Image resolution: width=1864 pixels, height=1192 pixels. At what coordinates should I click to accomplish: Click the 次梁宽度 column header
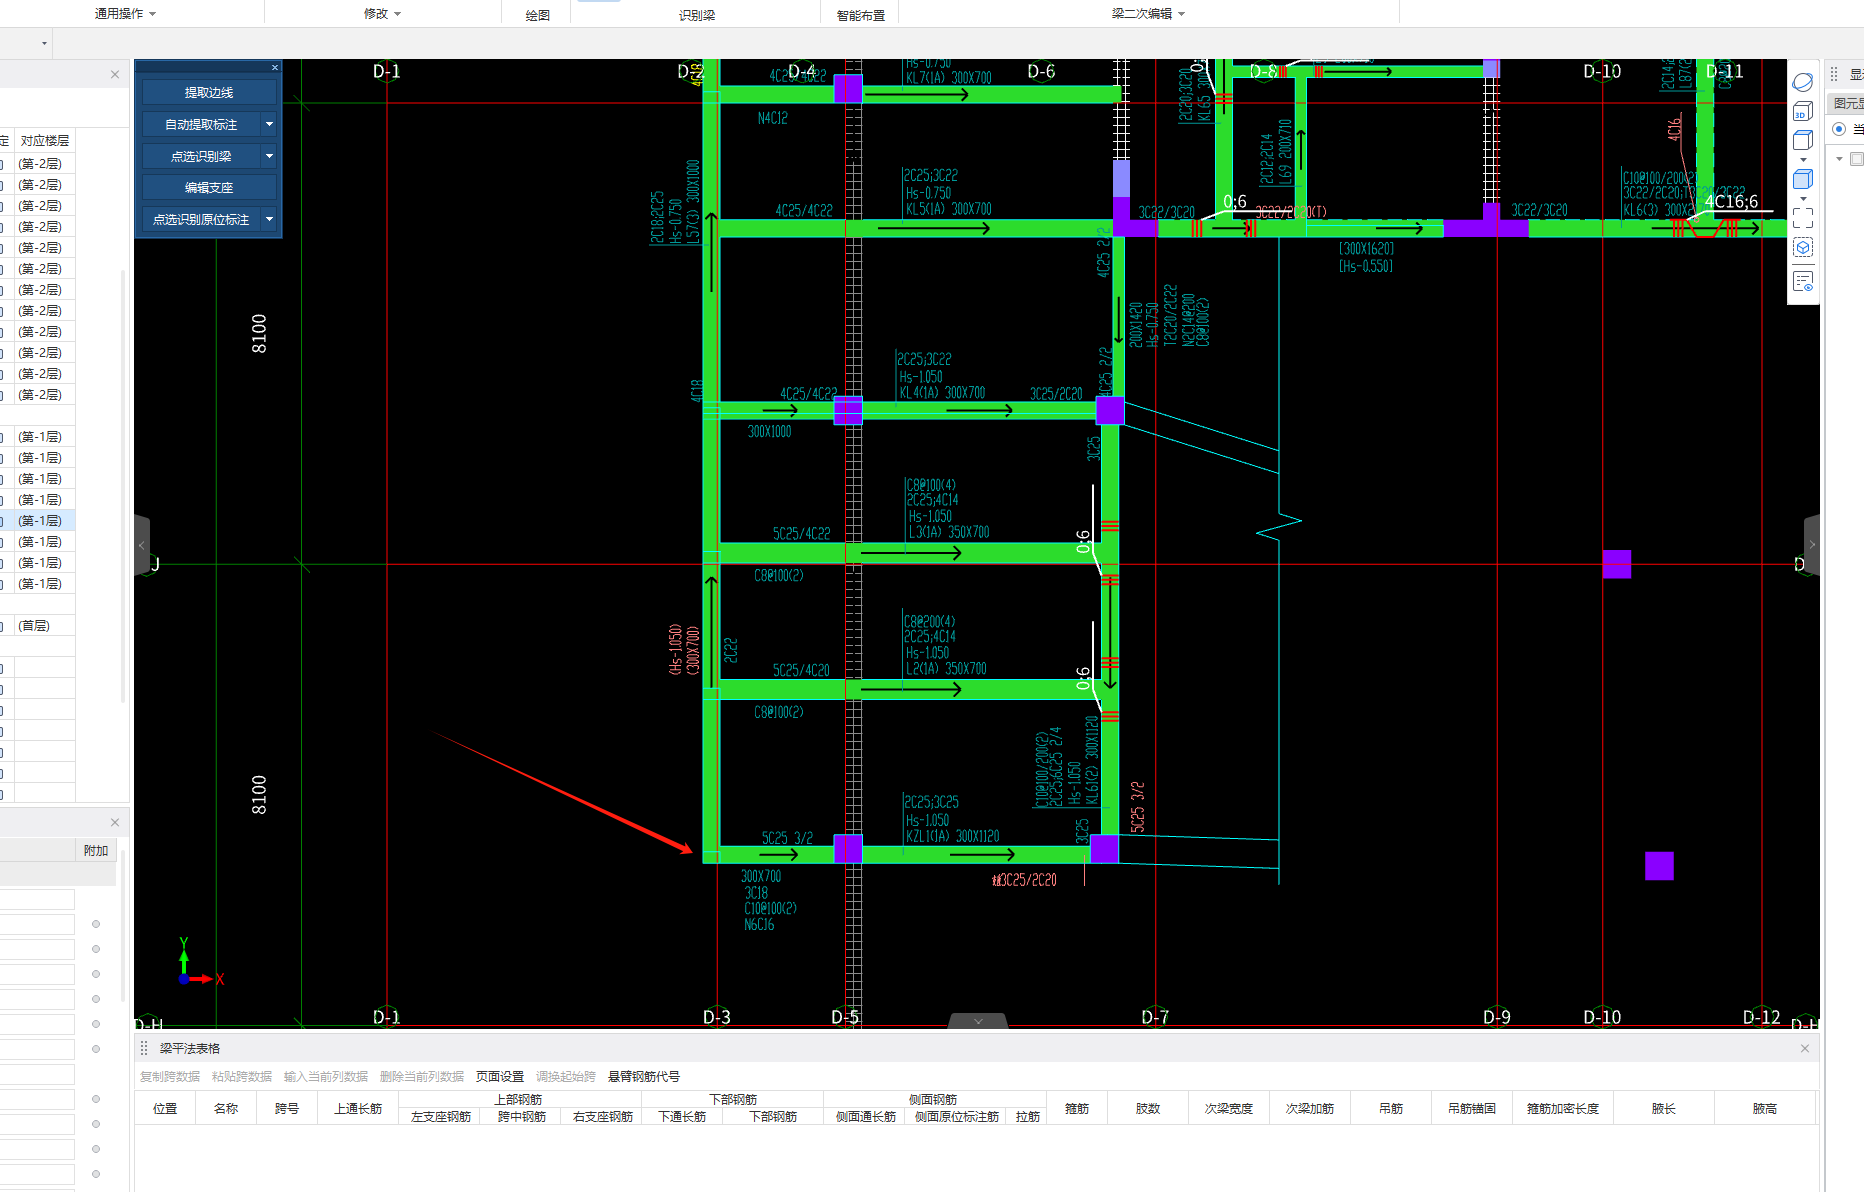(x=1229, y=1108)
